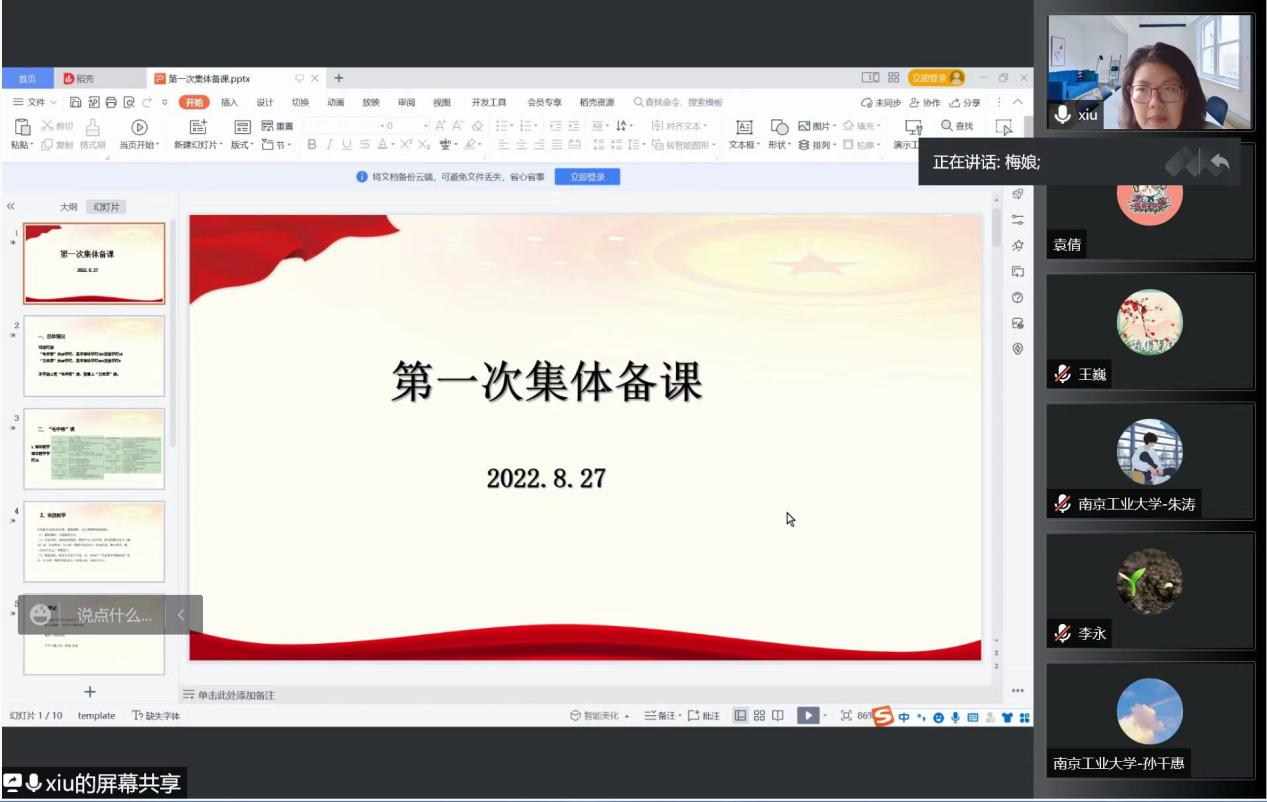Open the 插入 (Insert) ribbon tab
Viewport: 1267px width, 802px height.
(229, 102)
